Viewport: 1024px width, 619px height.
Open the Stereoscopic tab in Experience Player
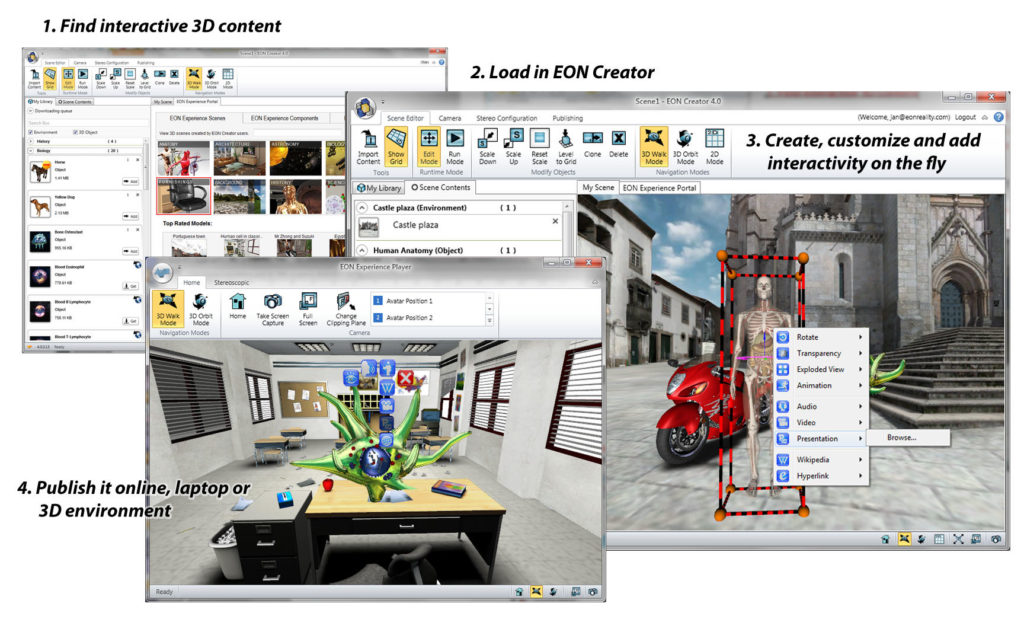pos(234,283)
